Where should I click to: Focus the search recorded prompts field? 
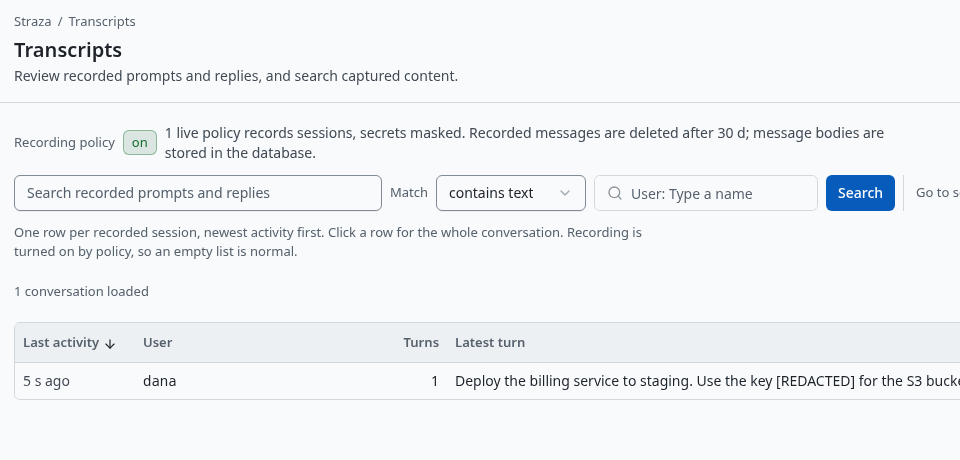[198, 193]
